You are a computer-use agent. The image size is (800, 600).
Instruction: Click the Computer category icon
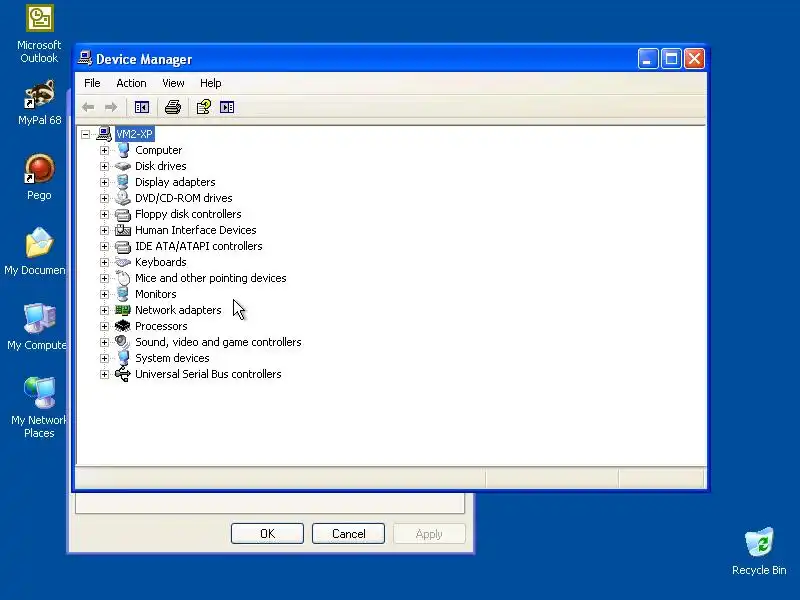pos(123,150)
